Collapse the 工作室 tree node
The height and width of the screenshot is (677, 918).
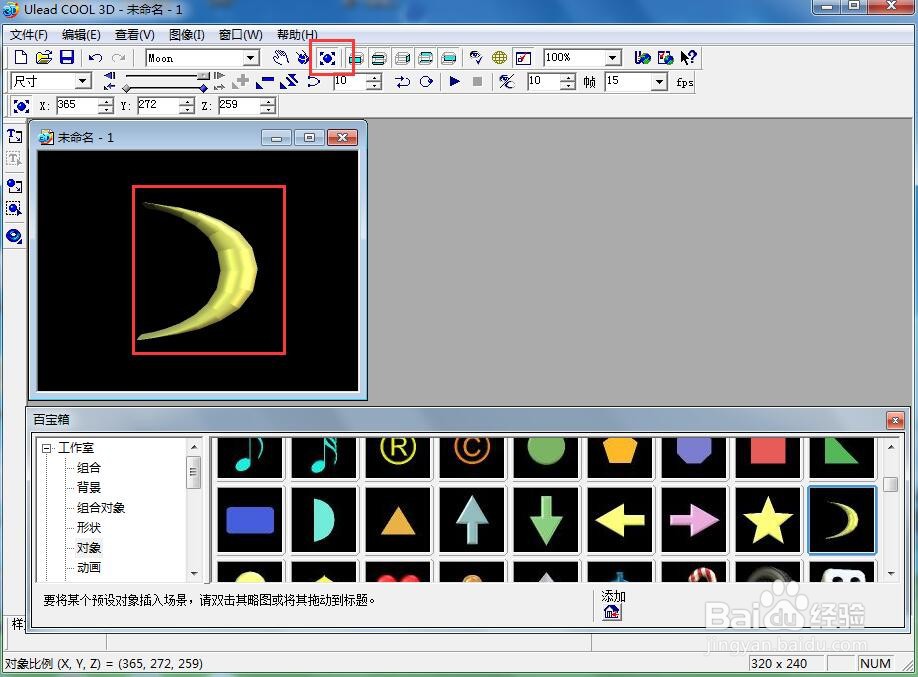pyautogui.click(x=46, y=449)
